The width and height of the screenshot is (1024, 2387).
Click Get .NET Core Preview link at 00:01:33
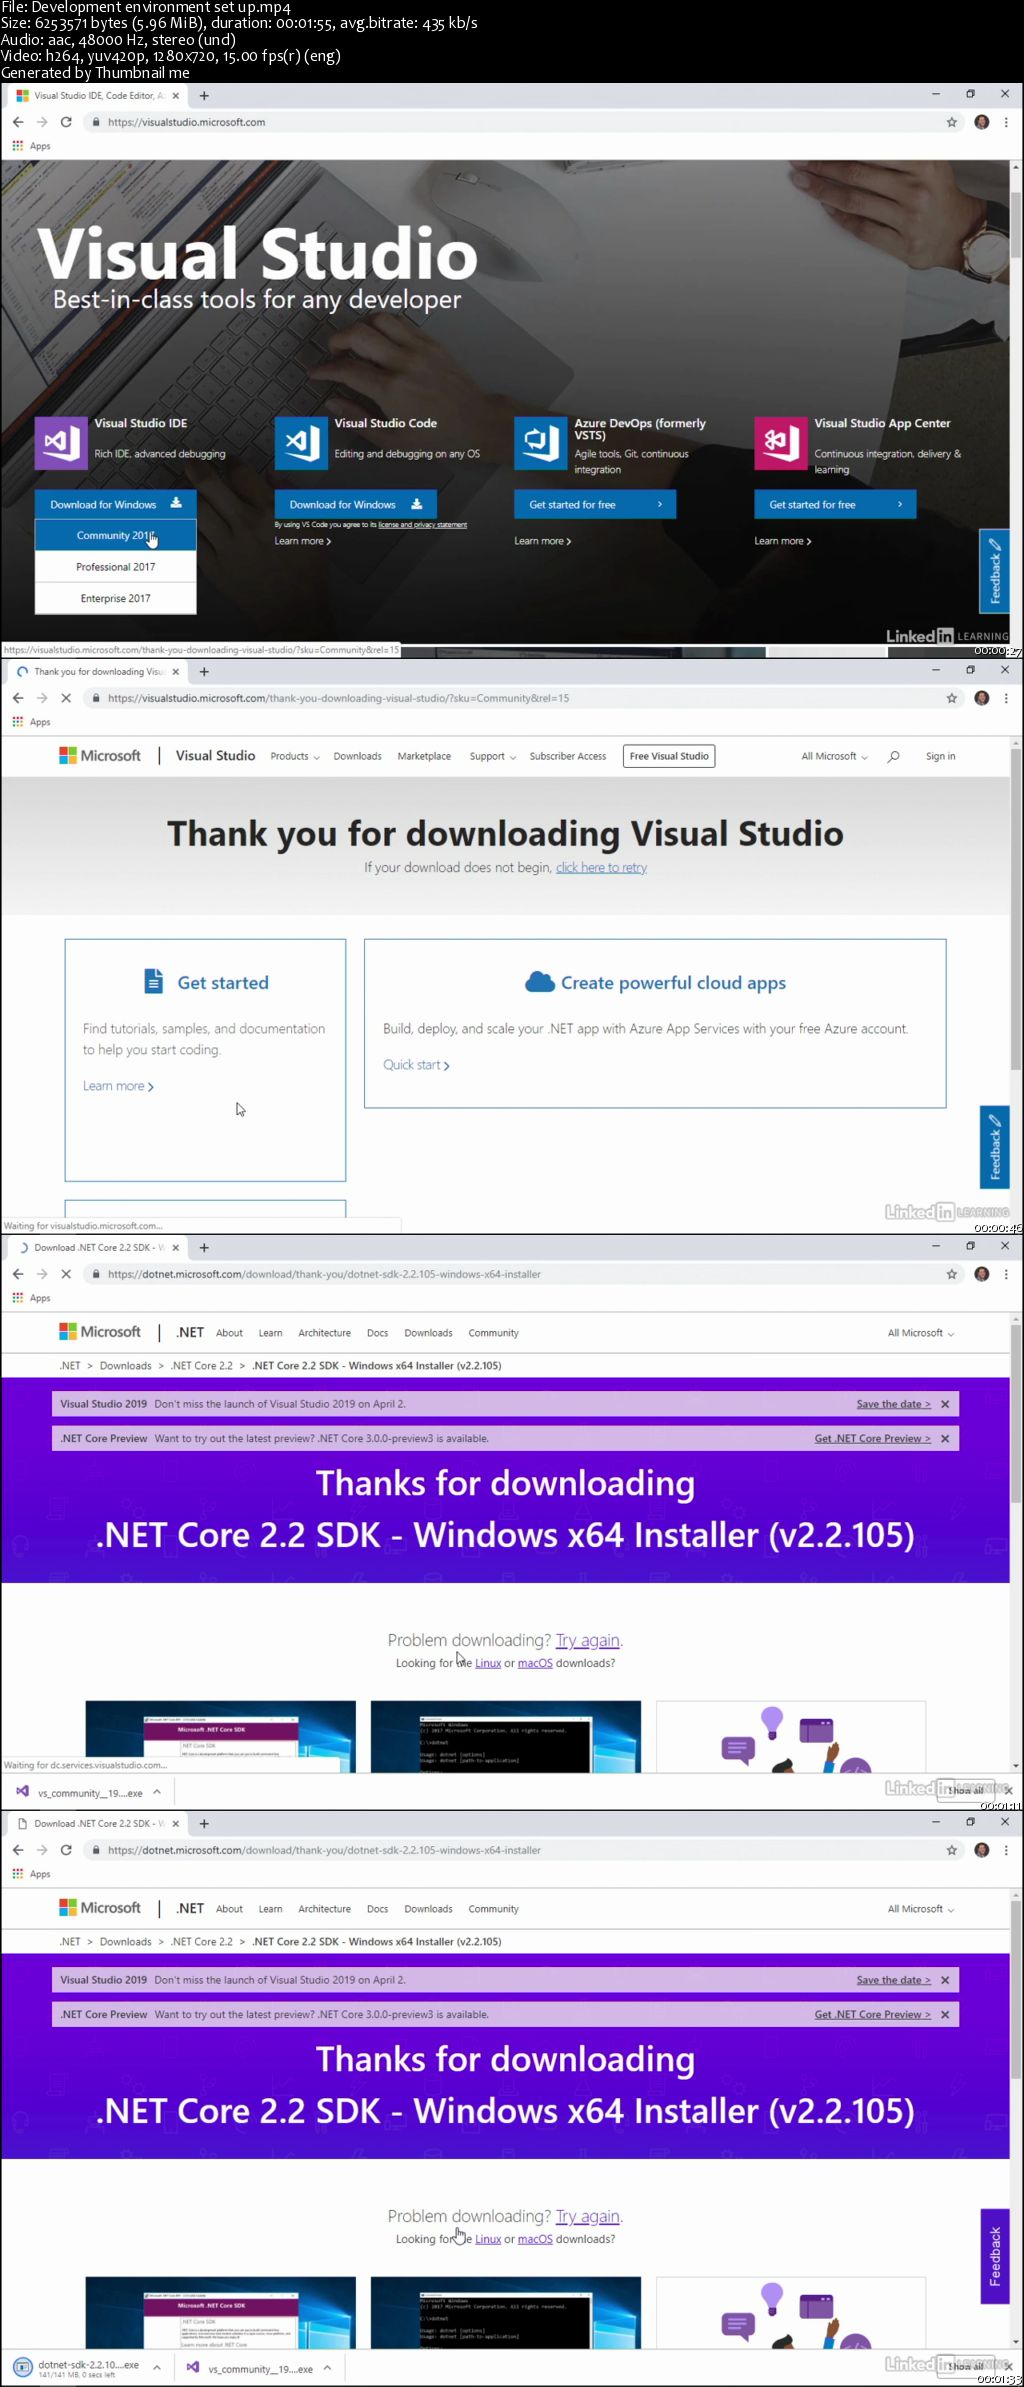point(872,2014)
